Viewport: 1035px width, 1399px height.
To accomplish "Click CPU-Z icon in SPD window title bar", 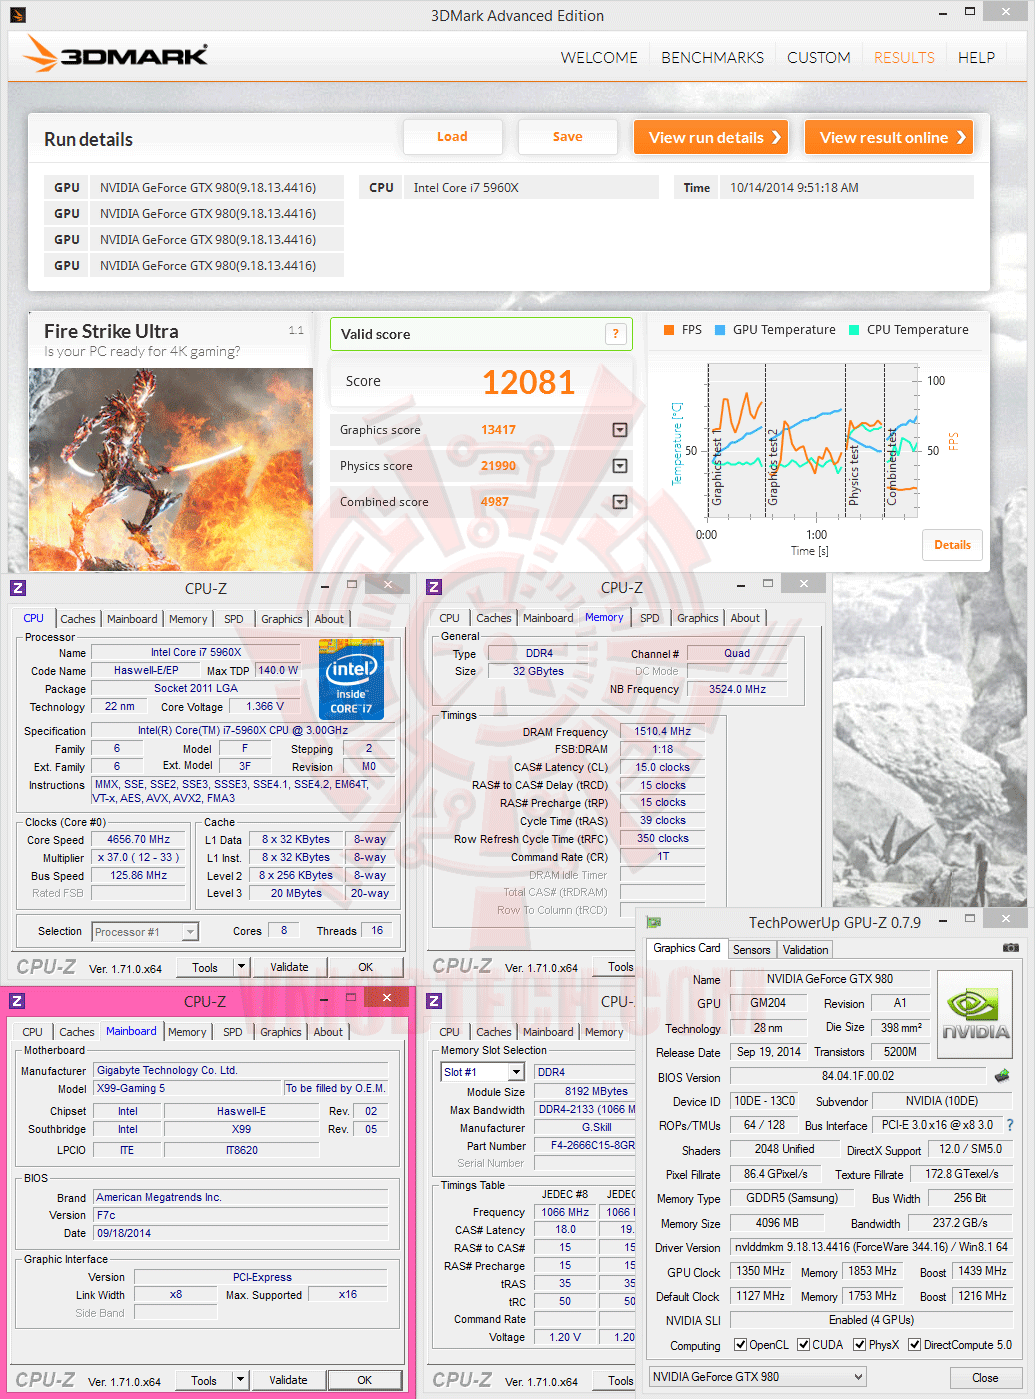I will point(434,1001).
